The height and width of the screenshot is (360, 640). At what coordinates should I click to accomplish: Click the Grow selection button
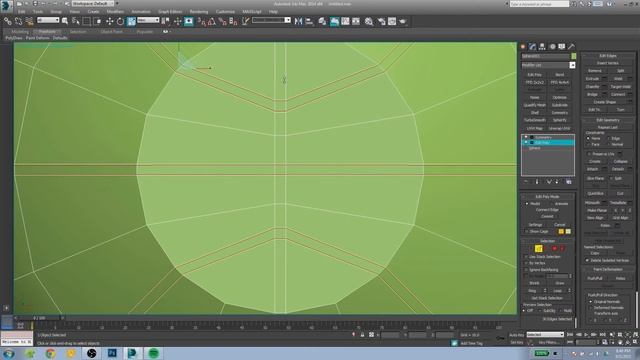pos(560,283)
